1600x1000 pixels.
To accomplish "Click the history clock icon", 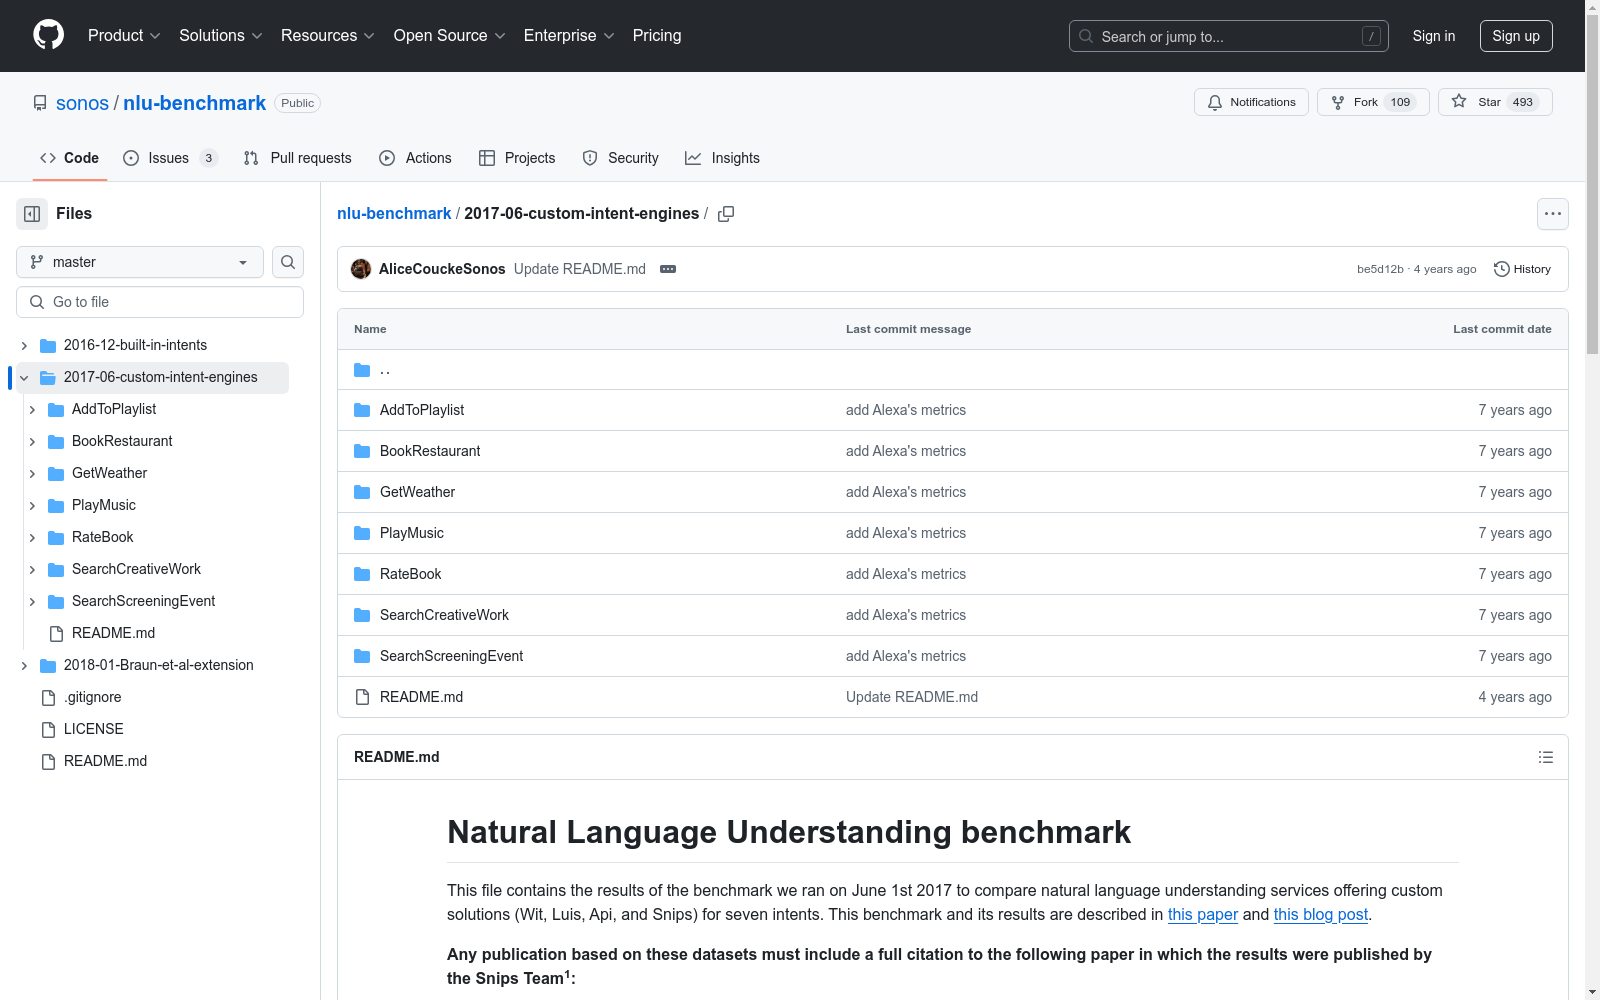I will click(x=1501, y=269).
